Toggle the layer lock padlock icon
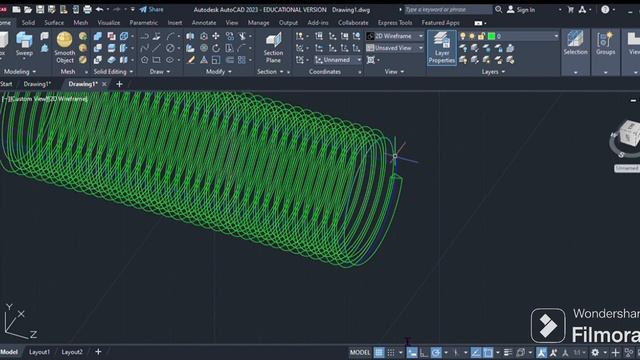This screenshot has width=640, height=360. pos(482,36)
